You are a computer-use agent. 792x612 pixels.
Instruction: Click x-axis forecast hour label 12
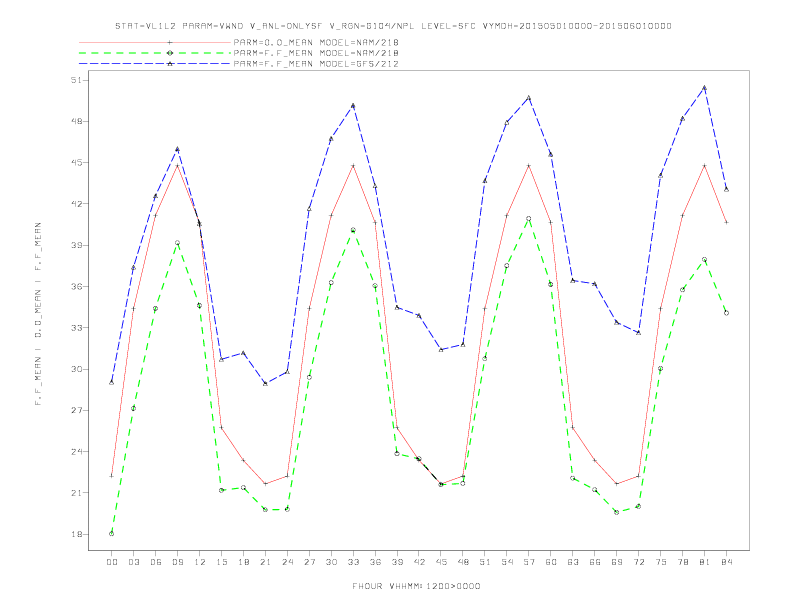[200, 562]
